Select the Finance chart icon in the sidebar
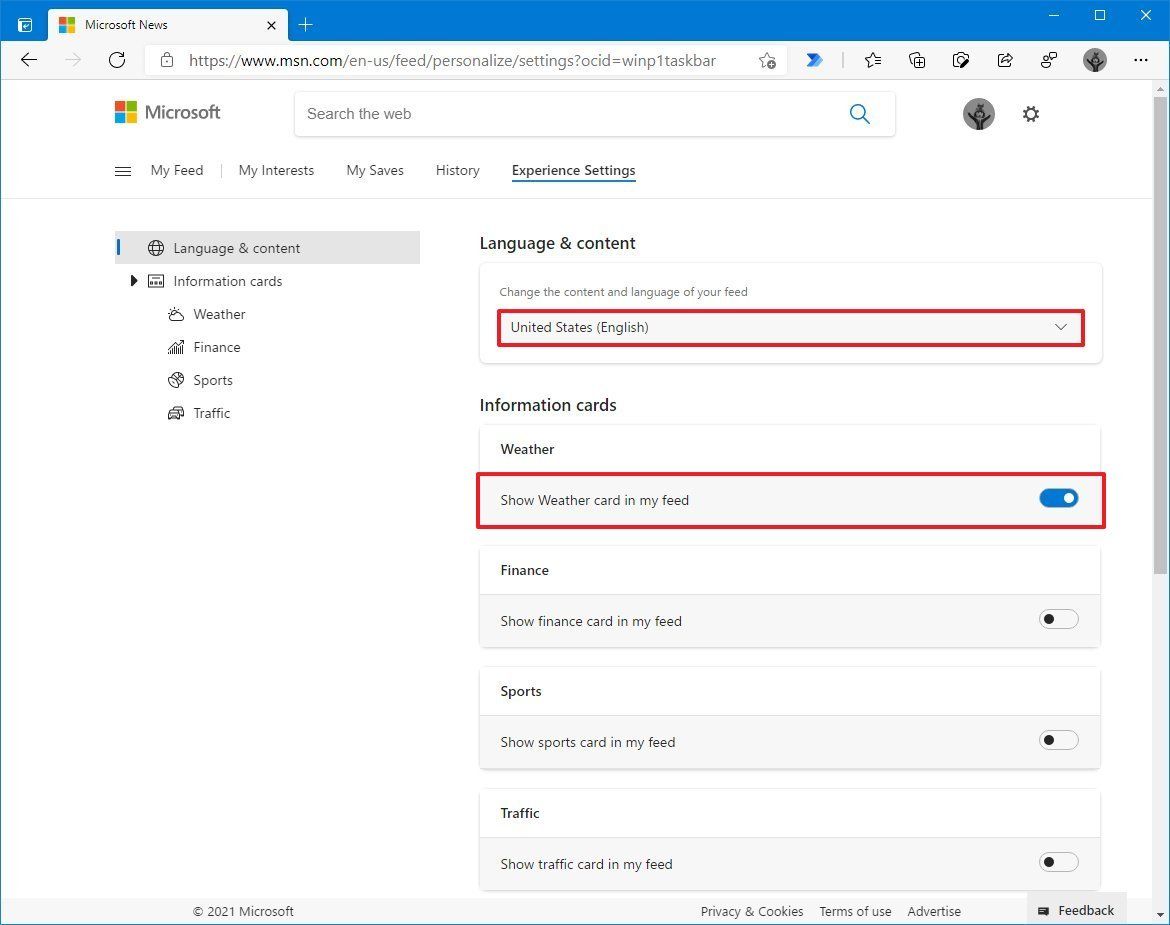 pos(174,346)
